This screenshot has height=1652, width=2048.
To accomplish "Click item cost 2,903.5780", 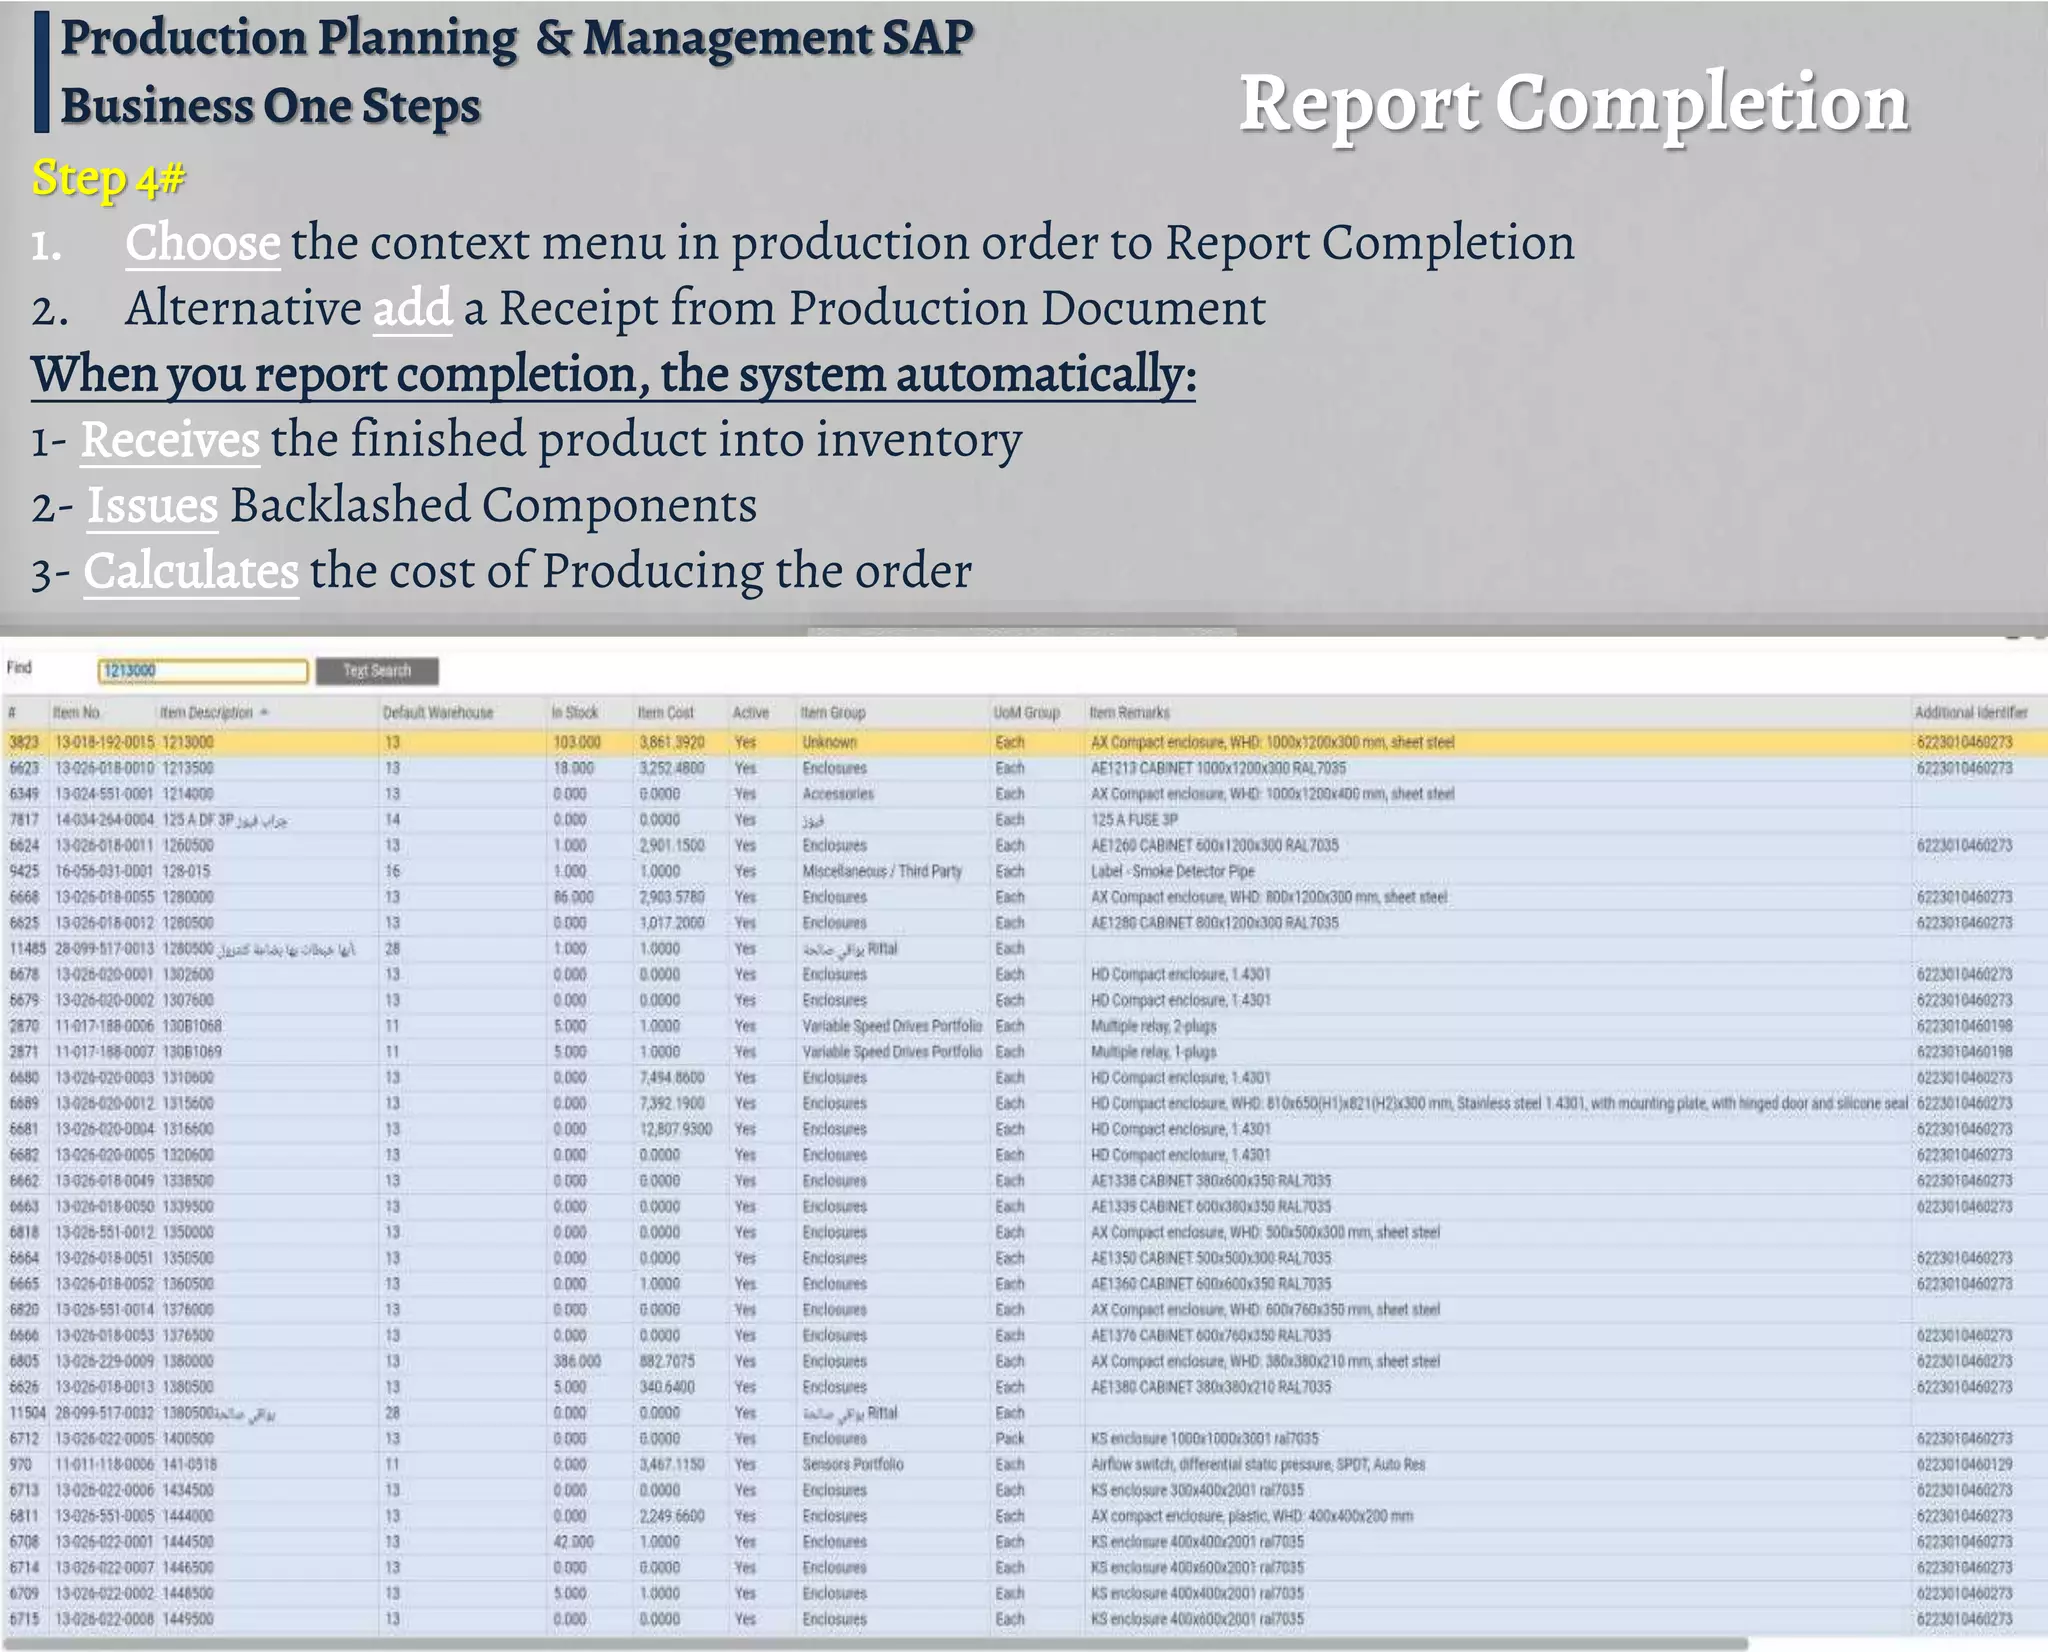I will [x=672, y=897].
